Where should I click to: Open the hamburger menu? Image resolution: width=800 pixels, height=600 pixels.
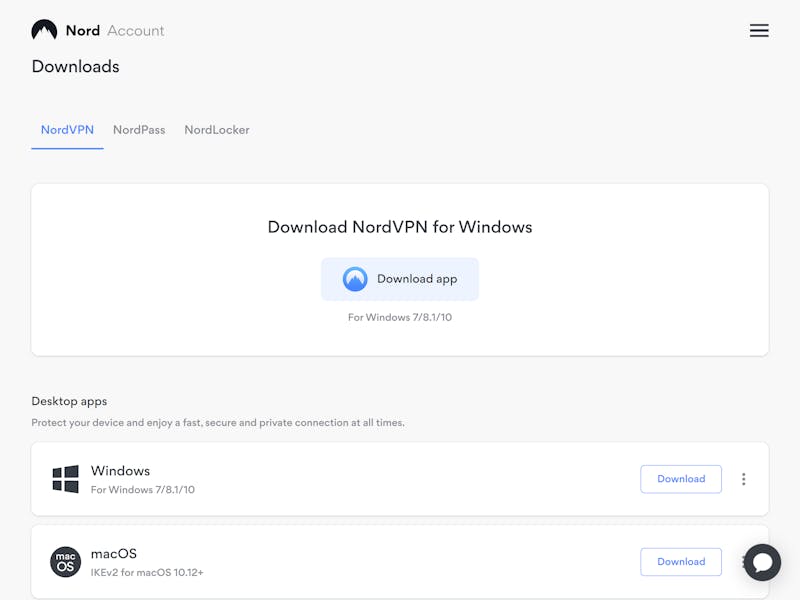tap(759, 31)
